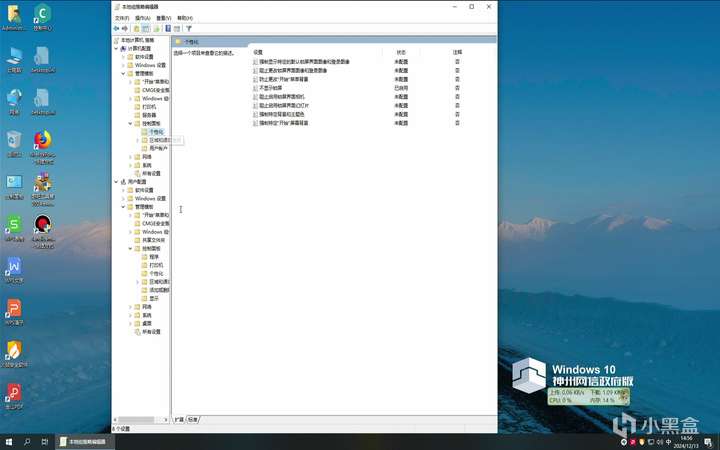Screen dimensions: 720x450
Task: Open the 控制中心 desktop icon
Action: pyautogui.click(x=42, y=17)
